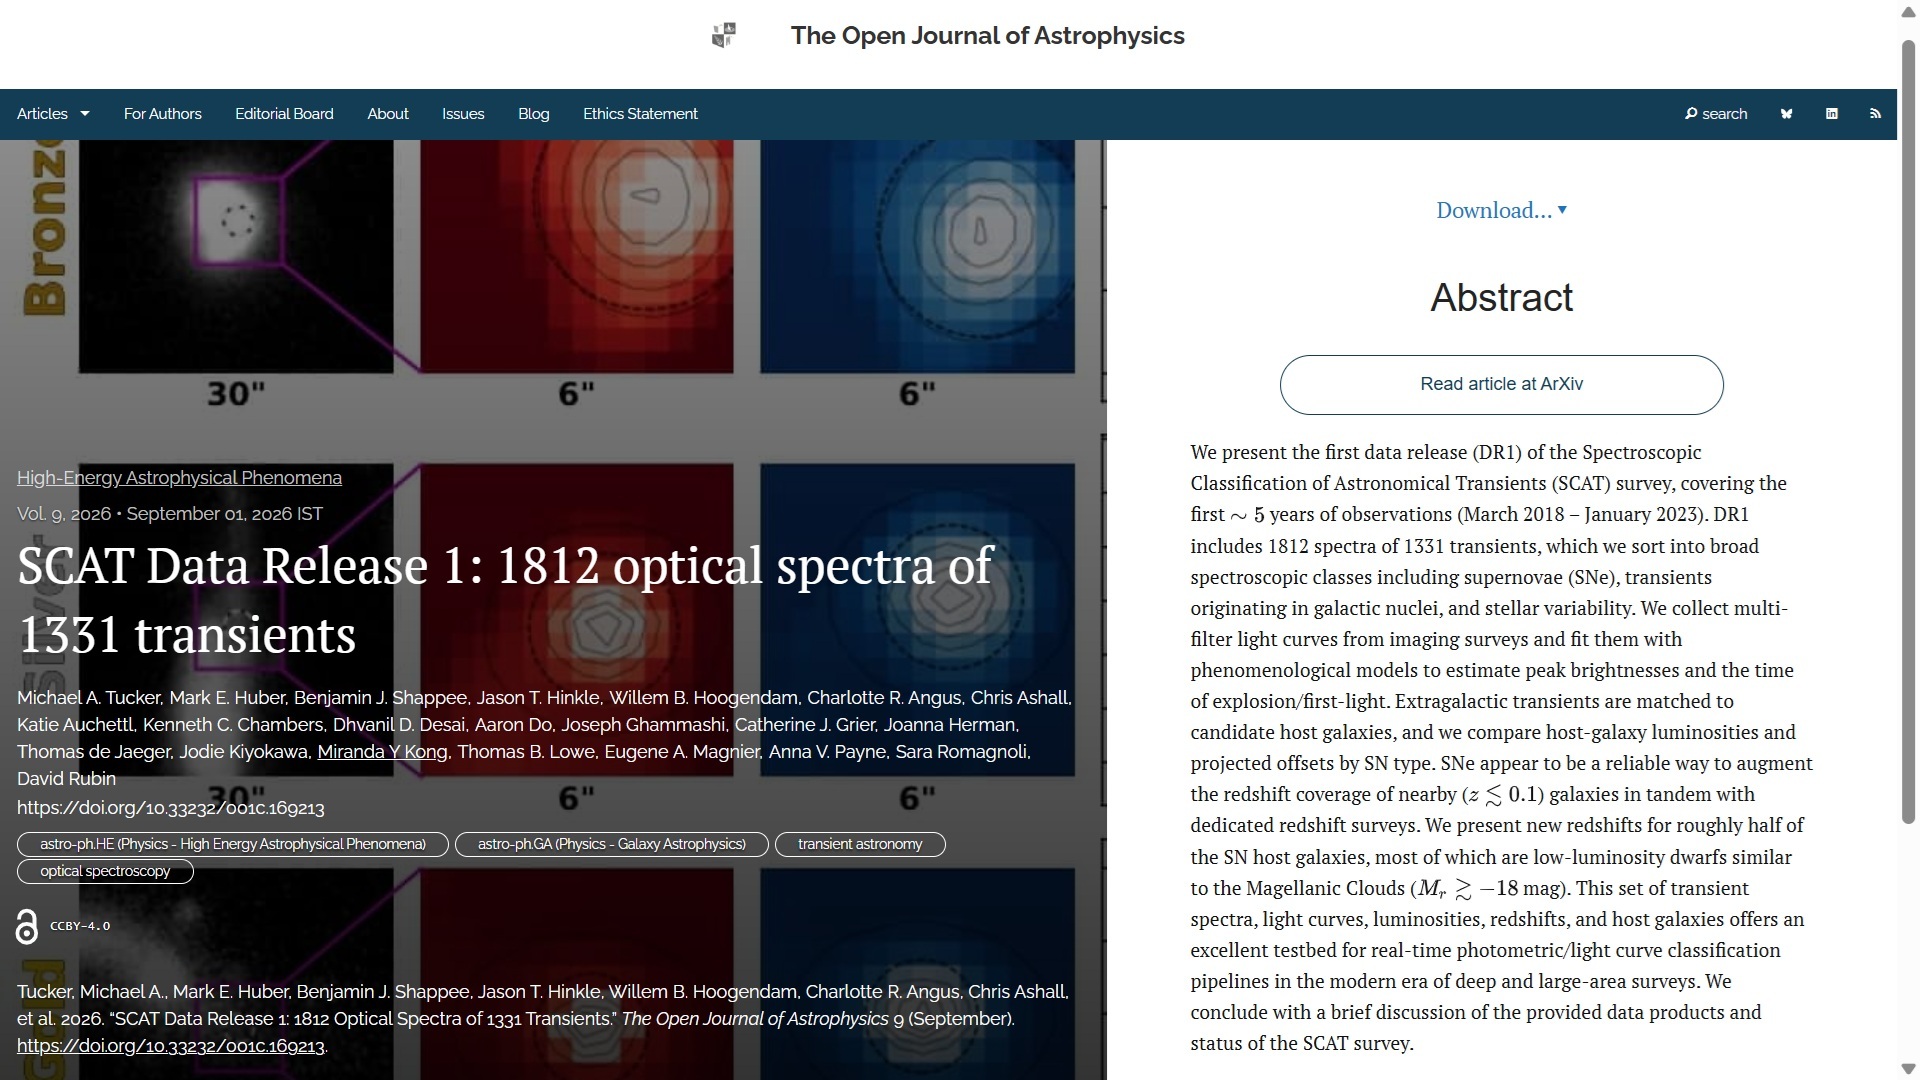Click author link Miranda Y Kong
Screen dimensions: 1920x1080
click(x=382, y=752)
